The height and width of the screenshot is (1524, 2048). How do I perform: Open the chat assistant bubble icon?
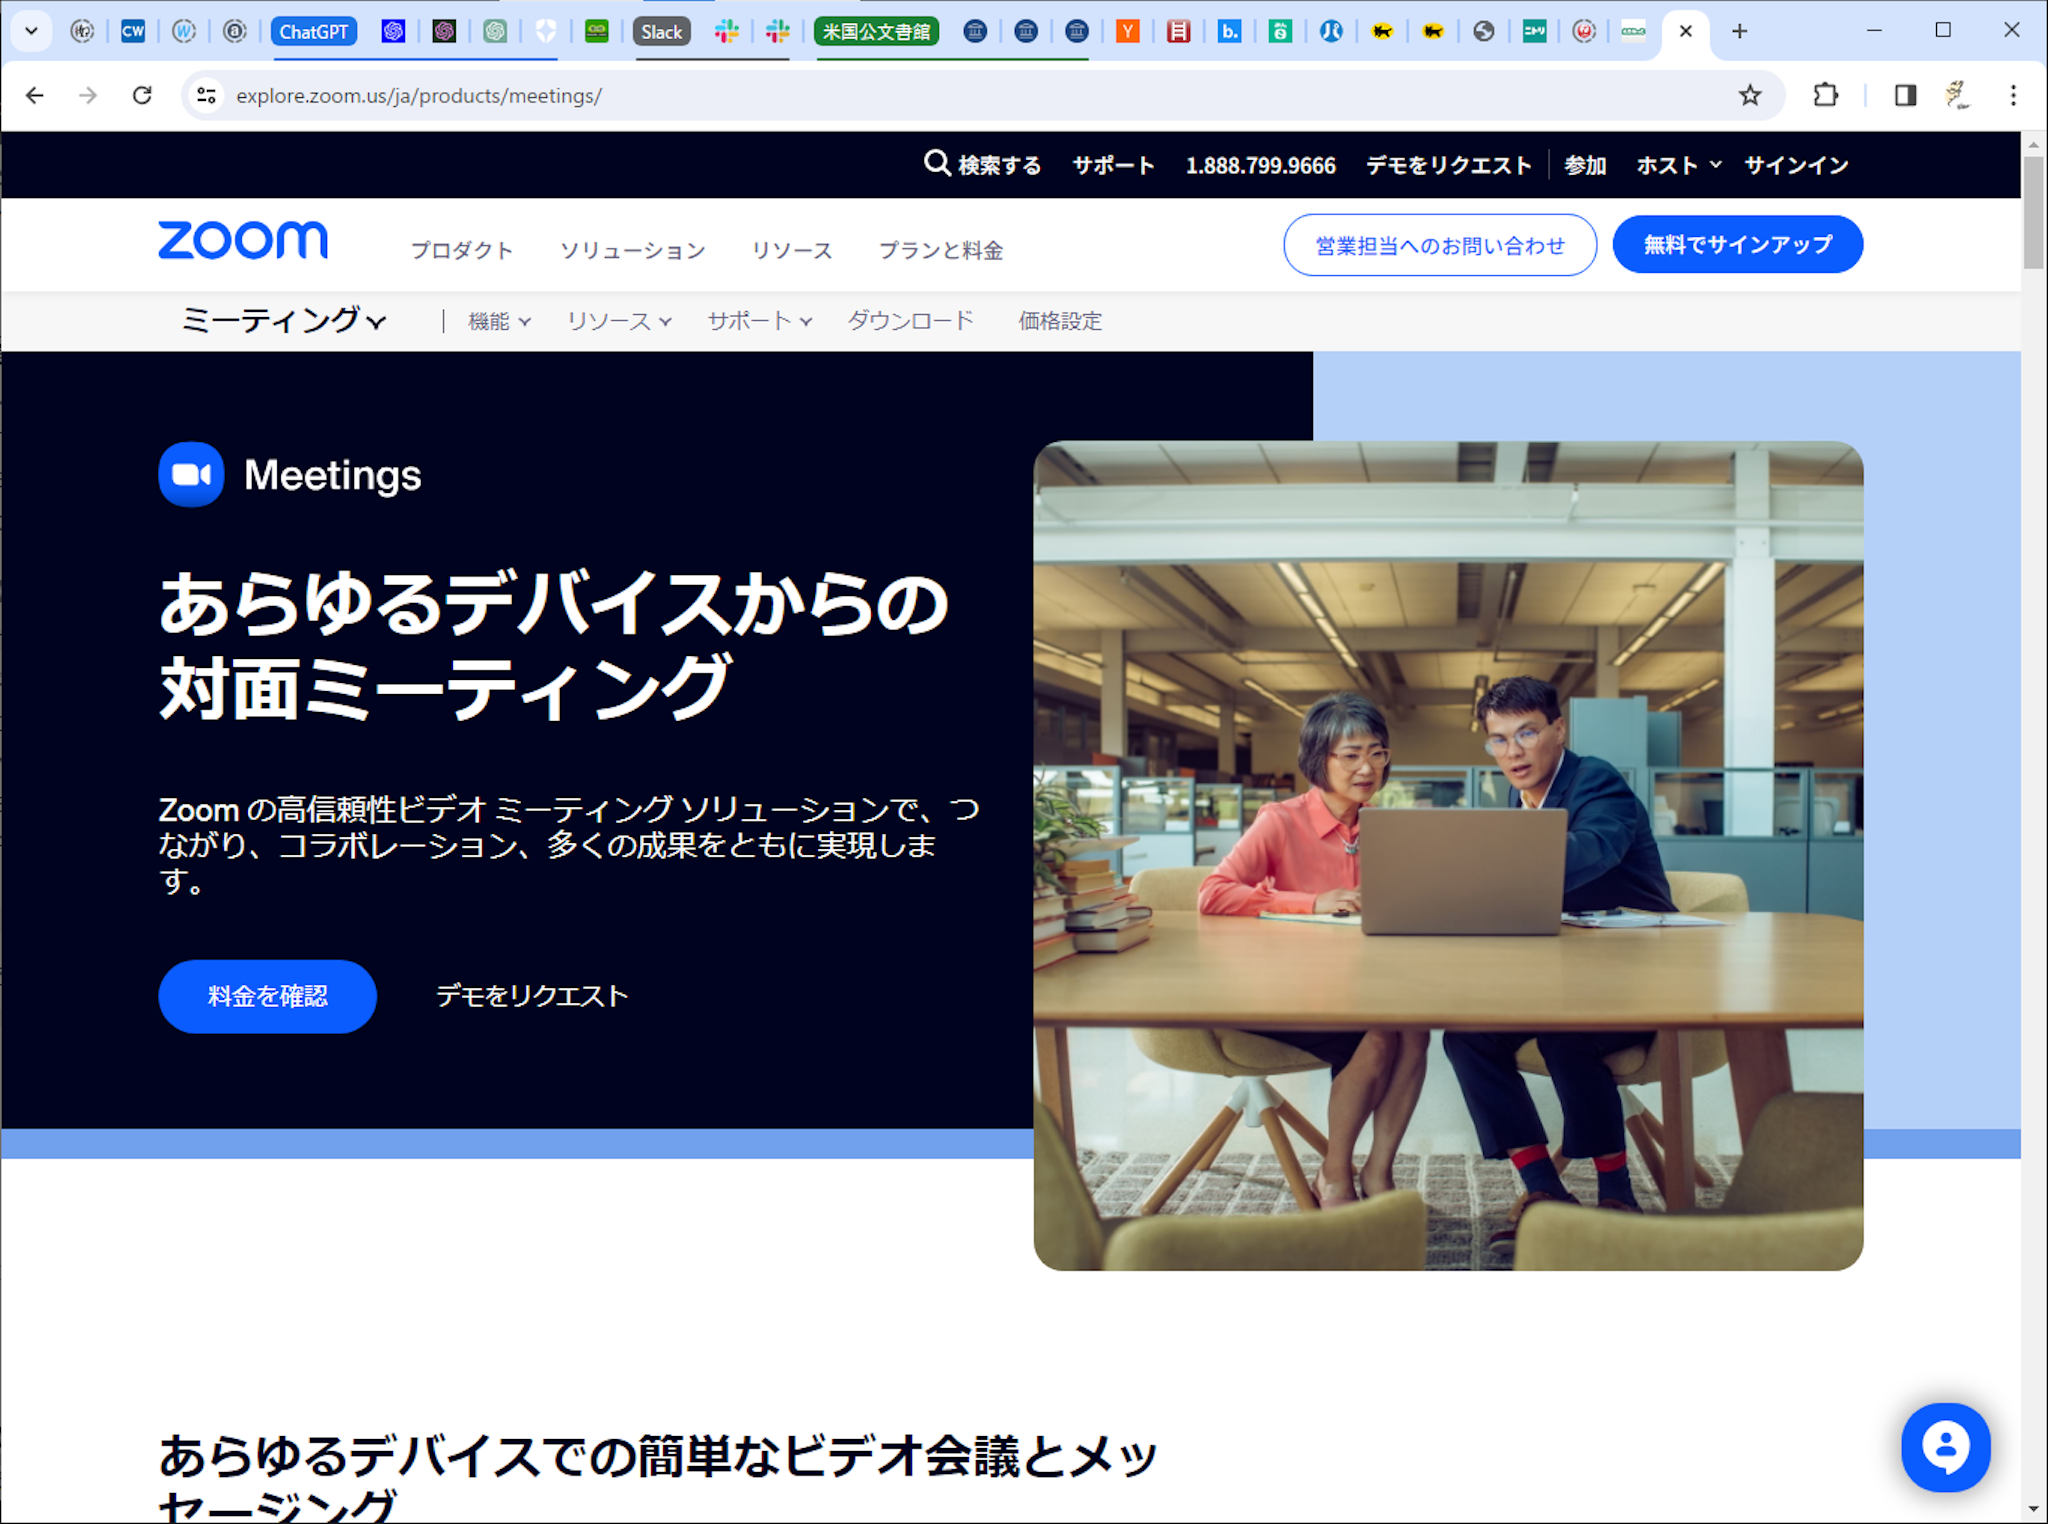(x=1945, y=1446)
